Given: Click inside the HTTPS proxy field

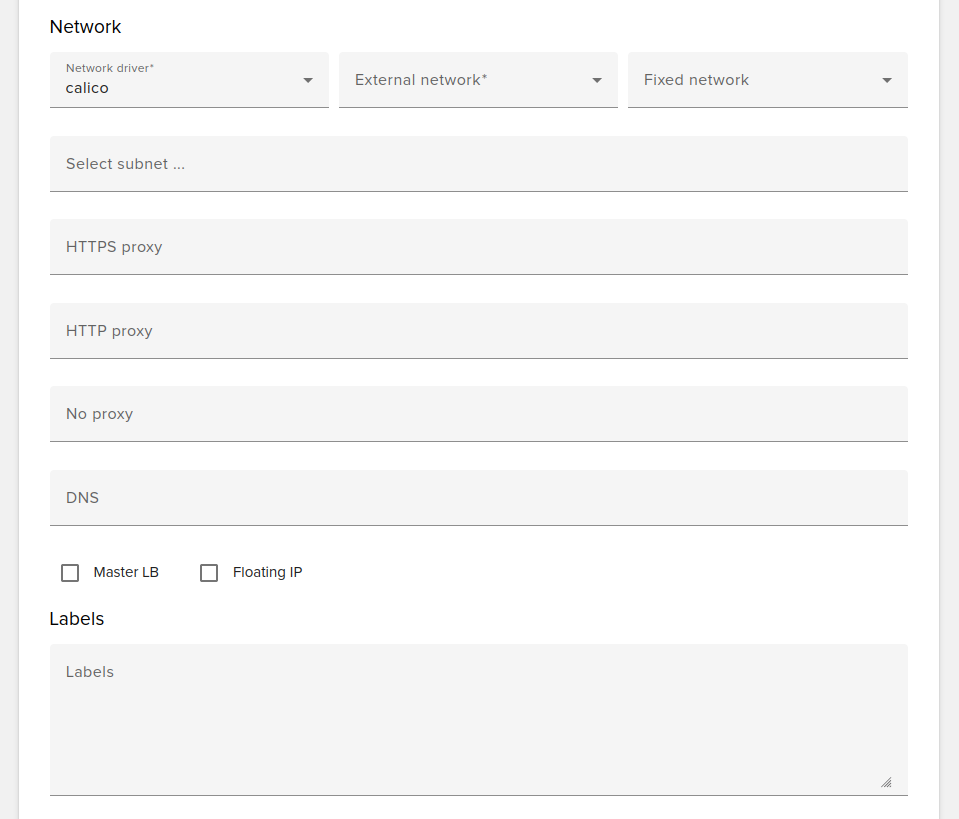Looking at the screenshot, I should tap(478, 246).
